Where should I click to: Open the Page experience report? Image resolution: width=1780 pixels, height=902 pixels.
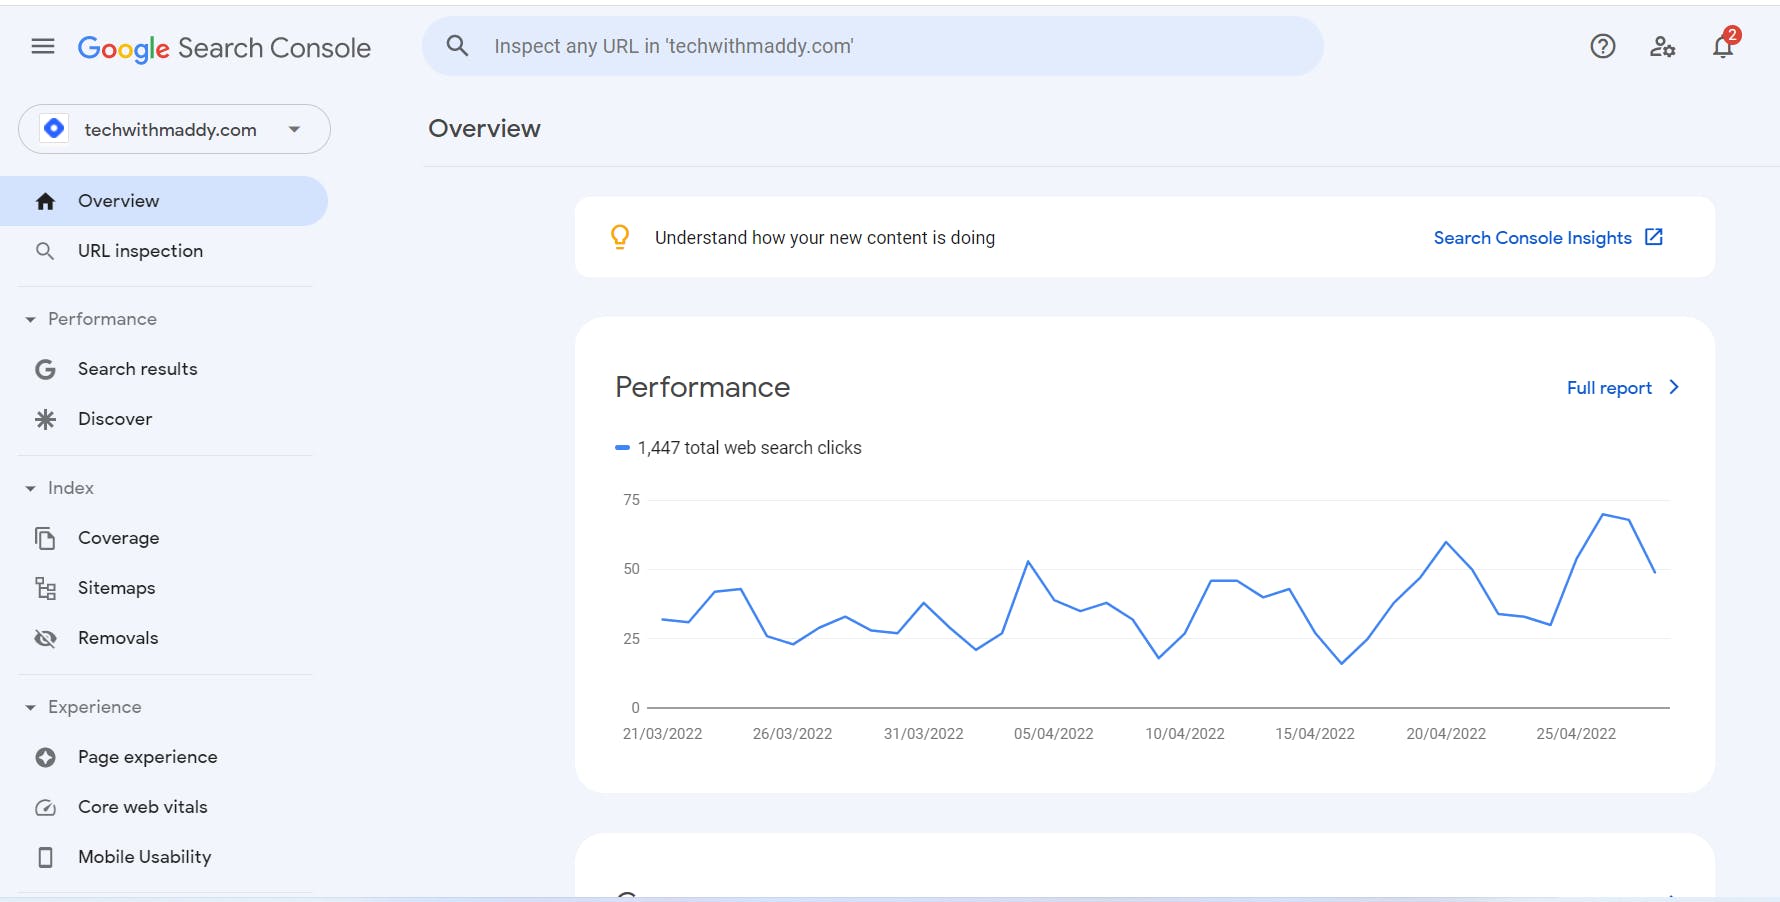164,757
